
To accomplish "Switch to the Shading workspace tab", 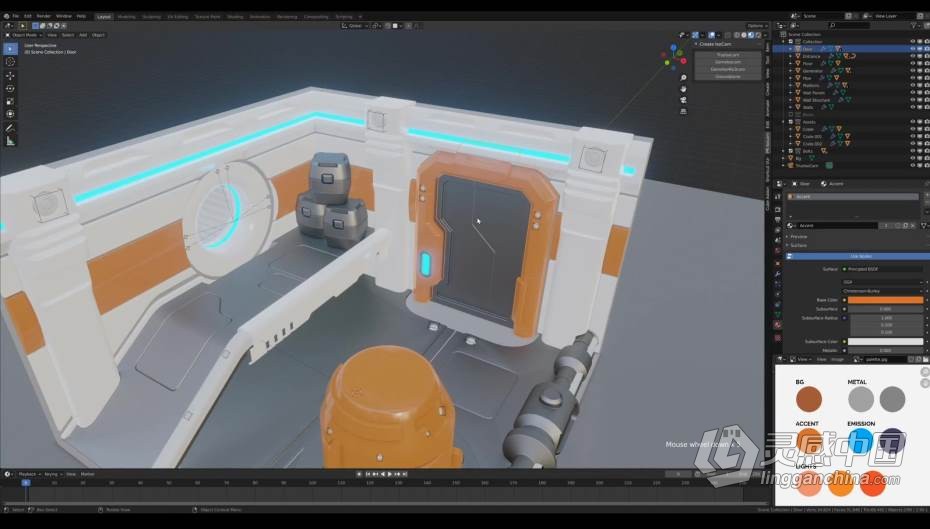I will (235, 17).
